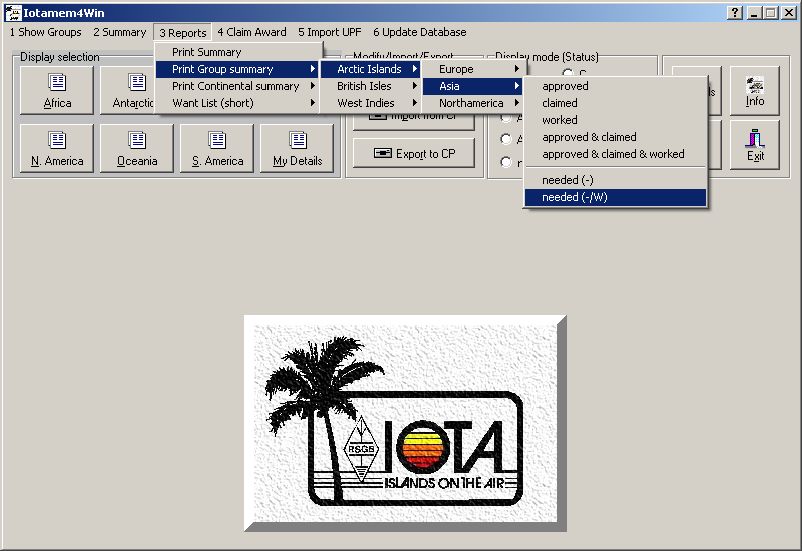Close the 3 Reports menu
This screenshot has width=802, height=551.
click(183, 33)
